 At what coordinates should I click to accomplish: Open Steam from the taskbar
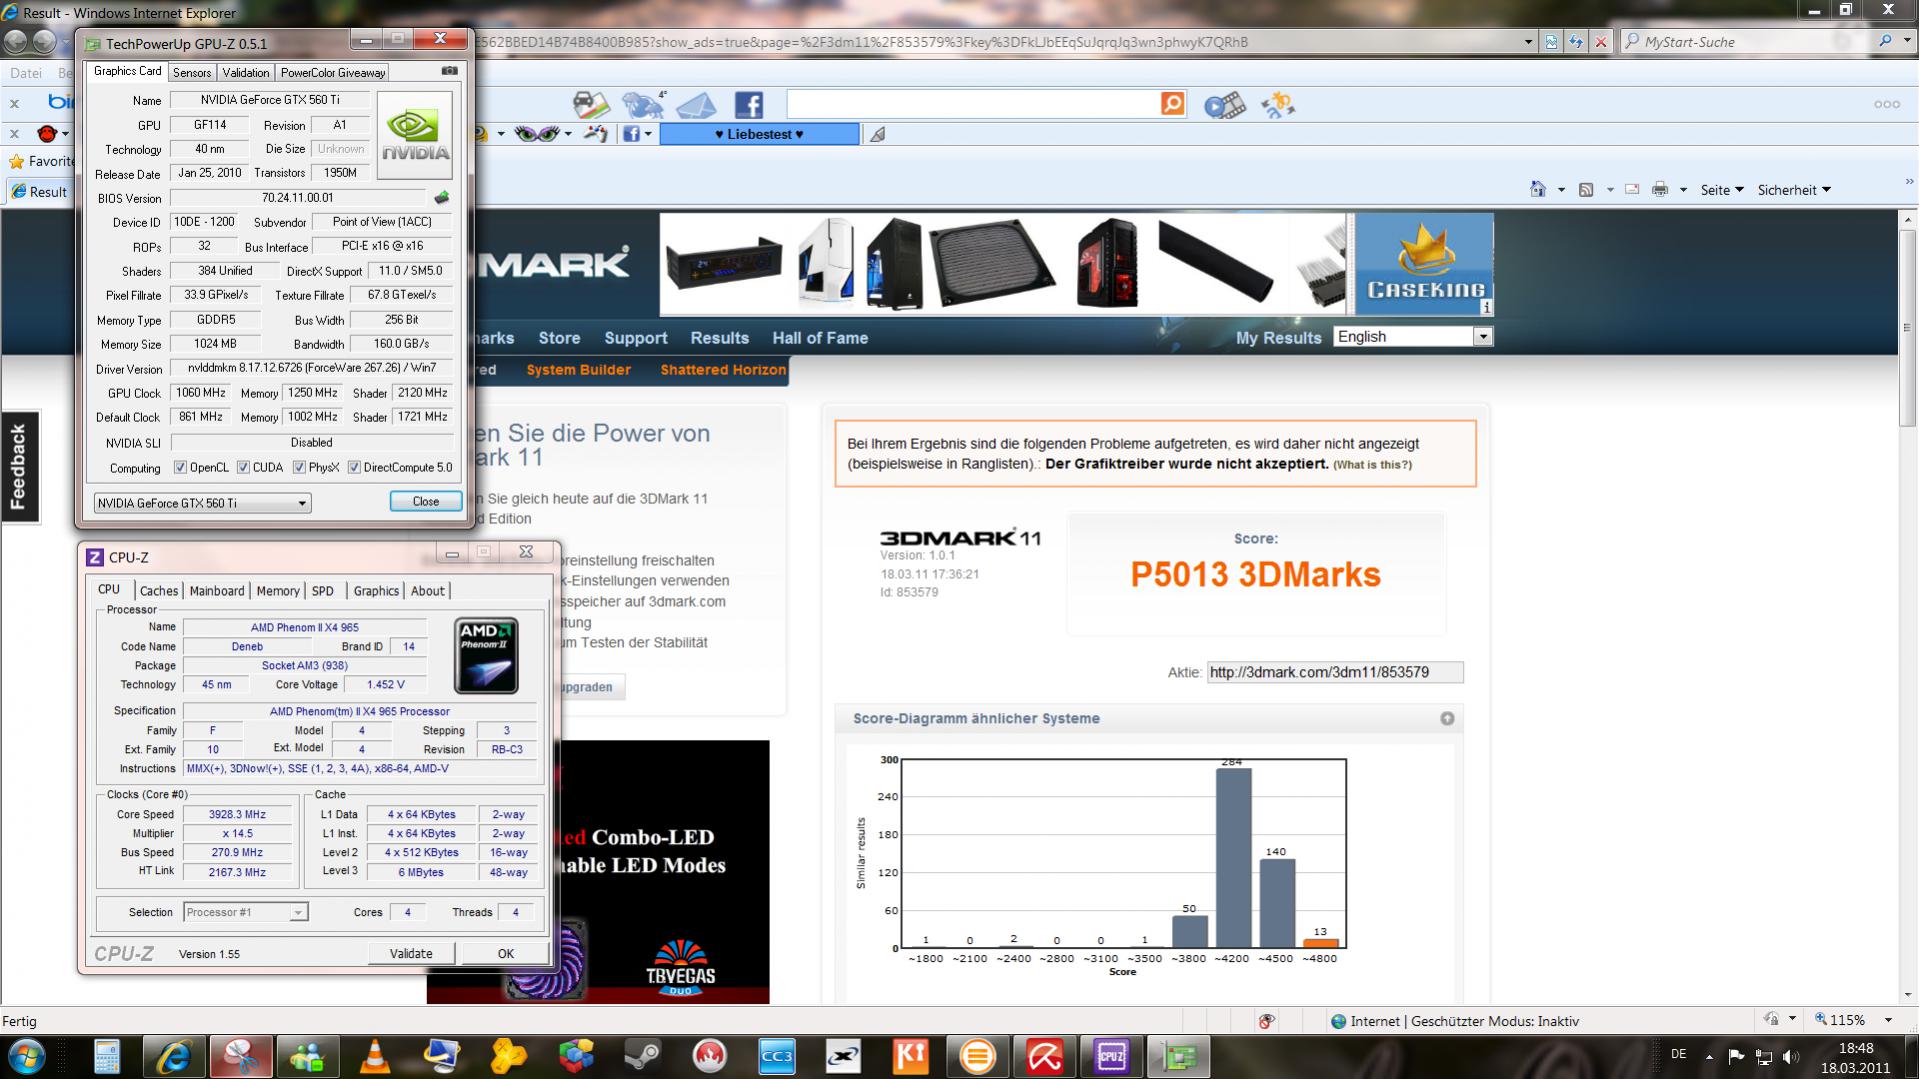[642, 1056]
